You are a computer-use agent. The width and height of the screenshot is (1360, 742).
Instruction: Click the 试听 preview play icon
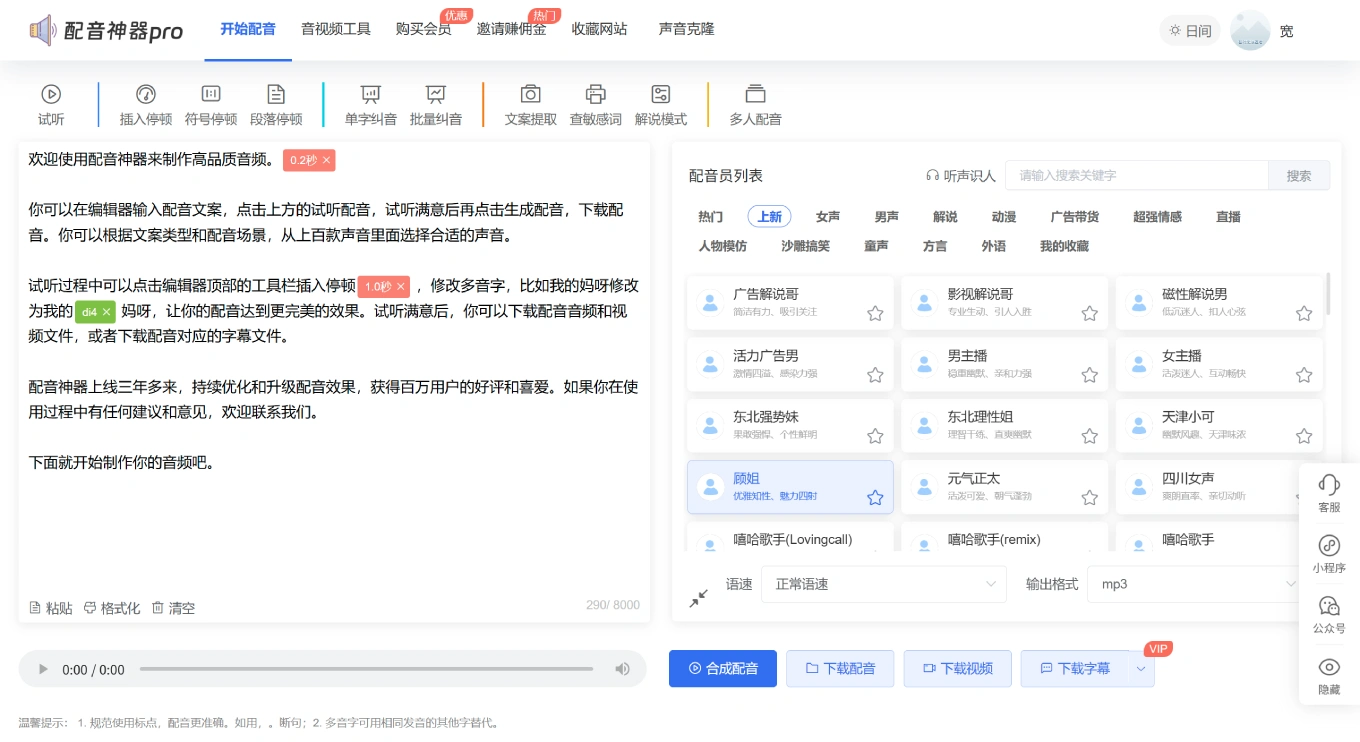[x=51, y=94]
